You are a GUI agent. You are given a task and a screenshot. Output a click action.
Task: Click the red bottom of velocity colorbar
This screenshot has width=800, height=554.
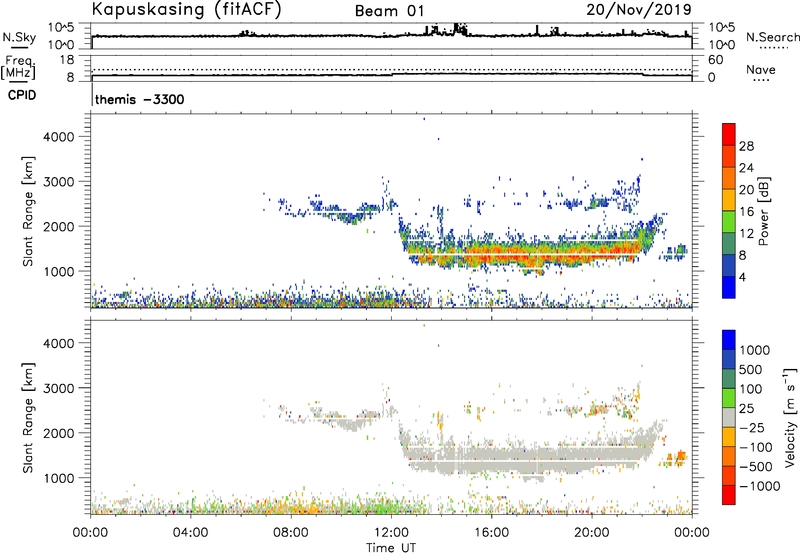729,495
